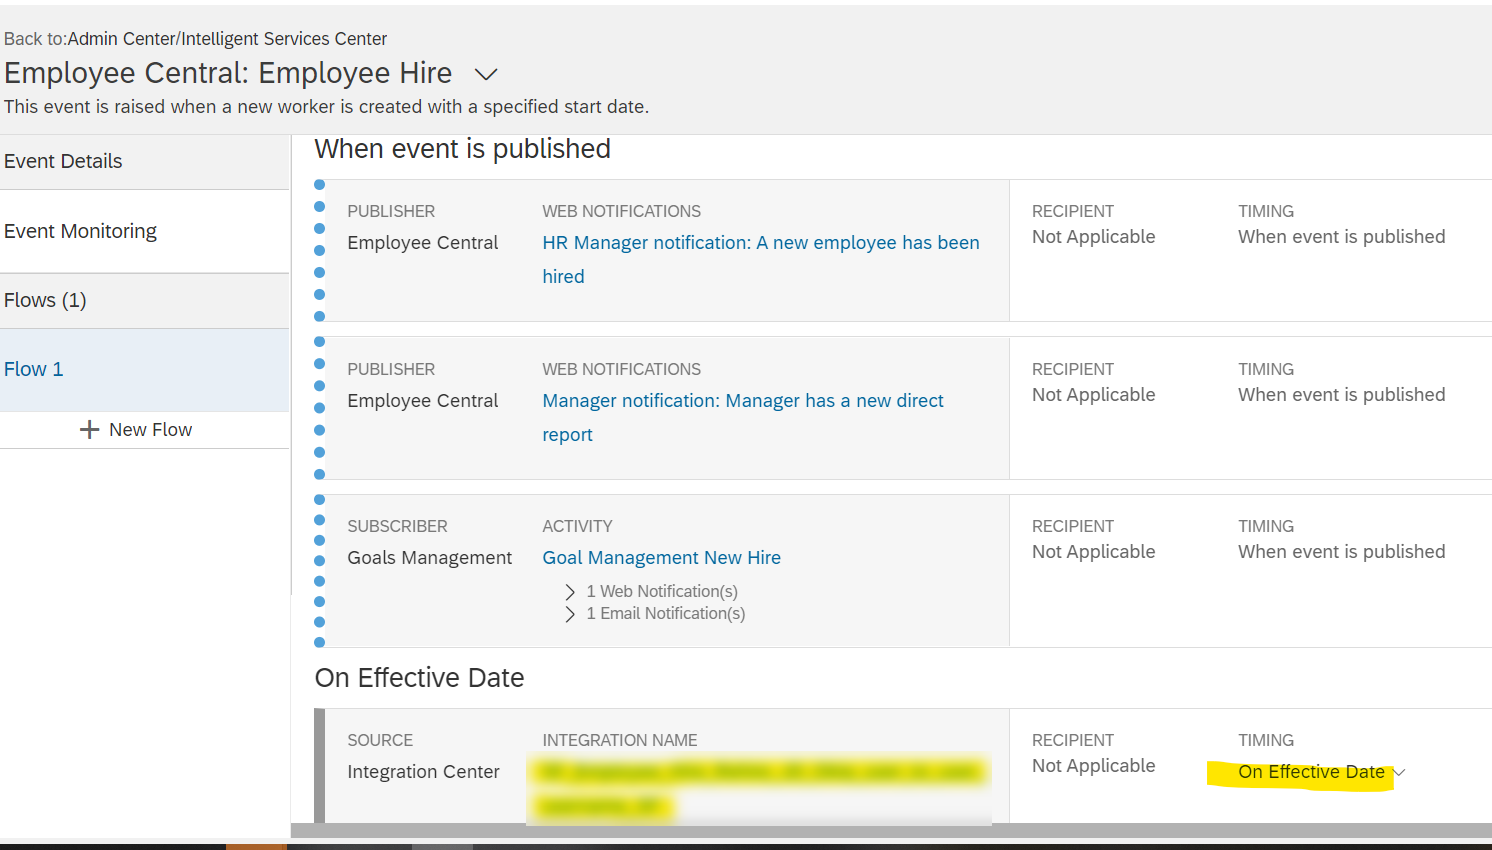Open the Event Details section
1492x850 pixels.
click(x=145, y=162)
